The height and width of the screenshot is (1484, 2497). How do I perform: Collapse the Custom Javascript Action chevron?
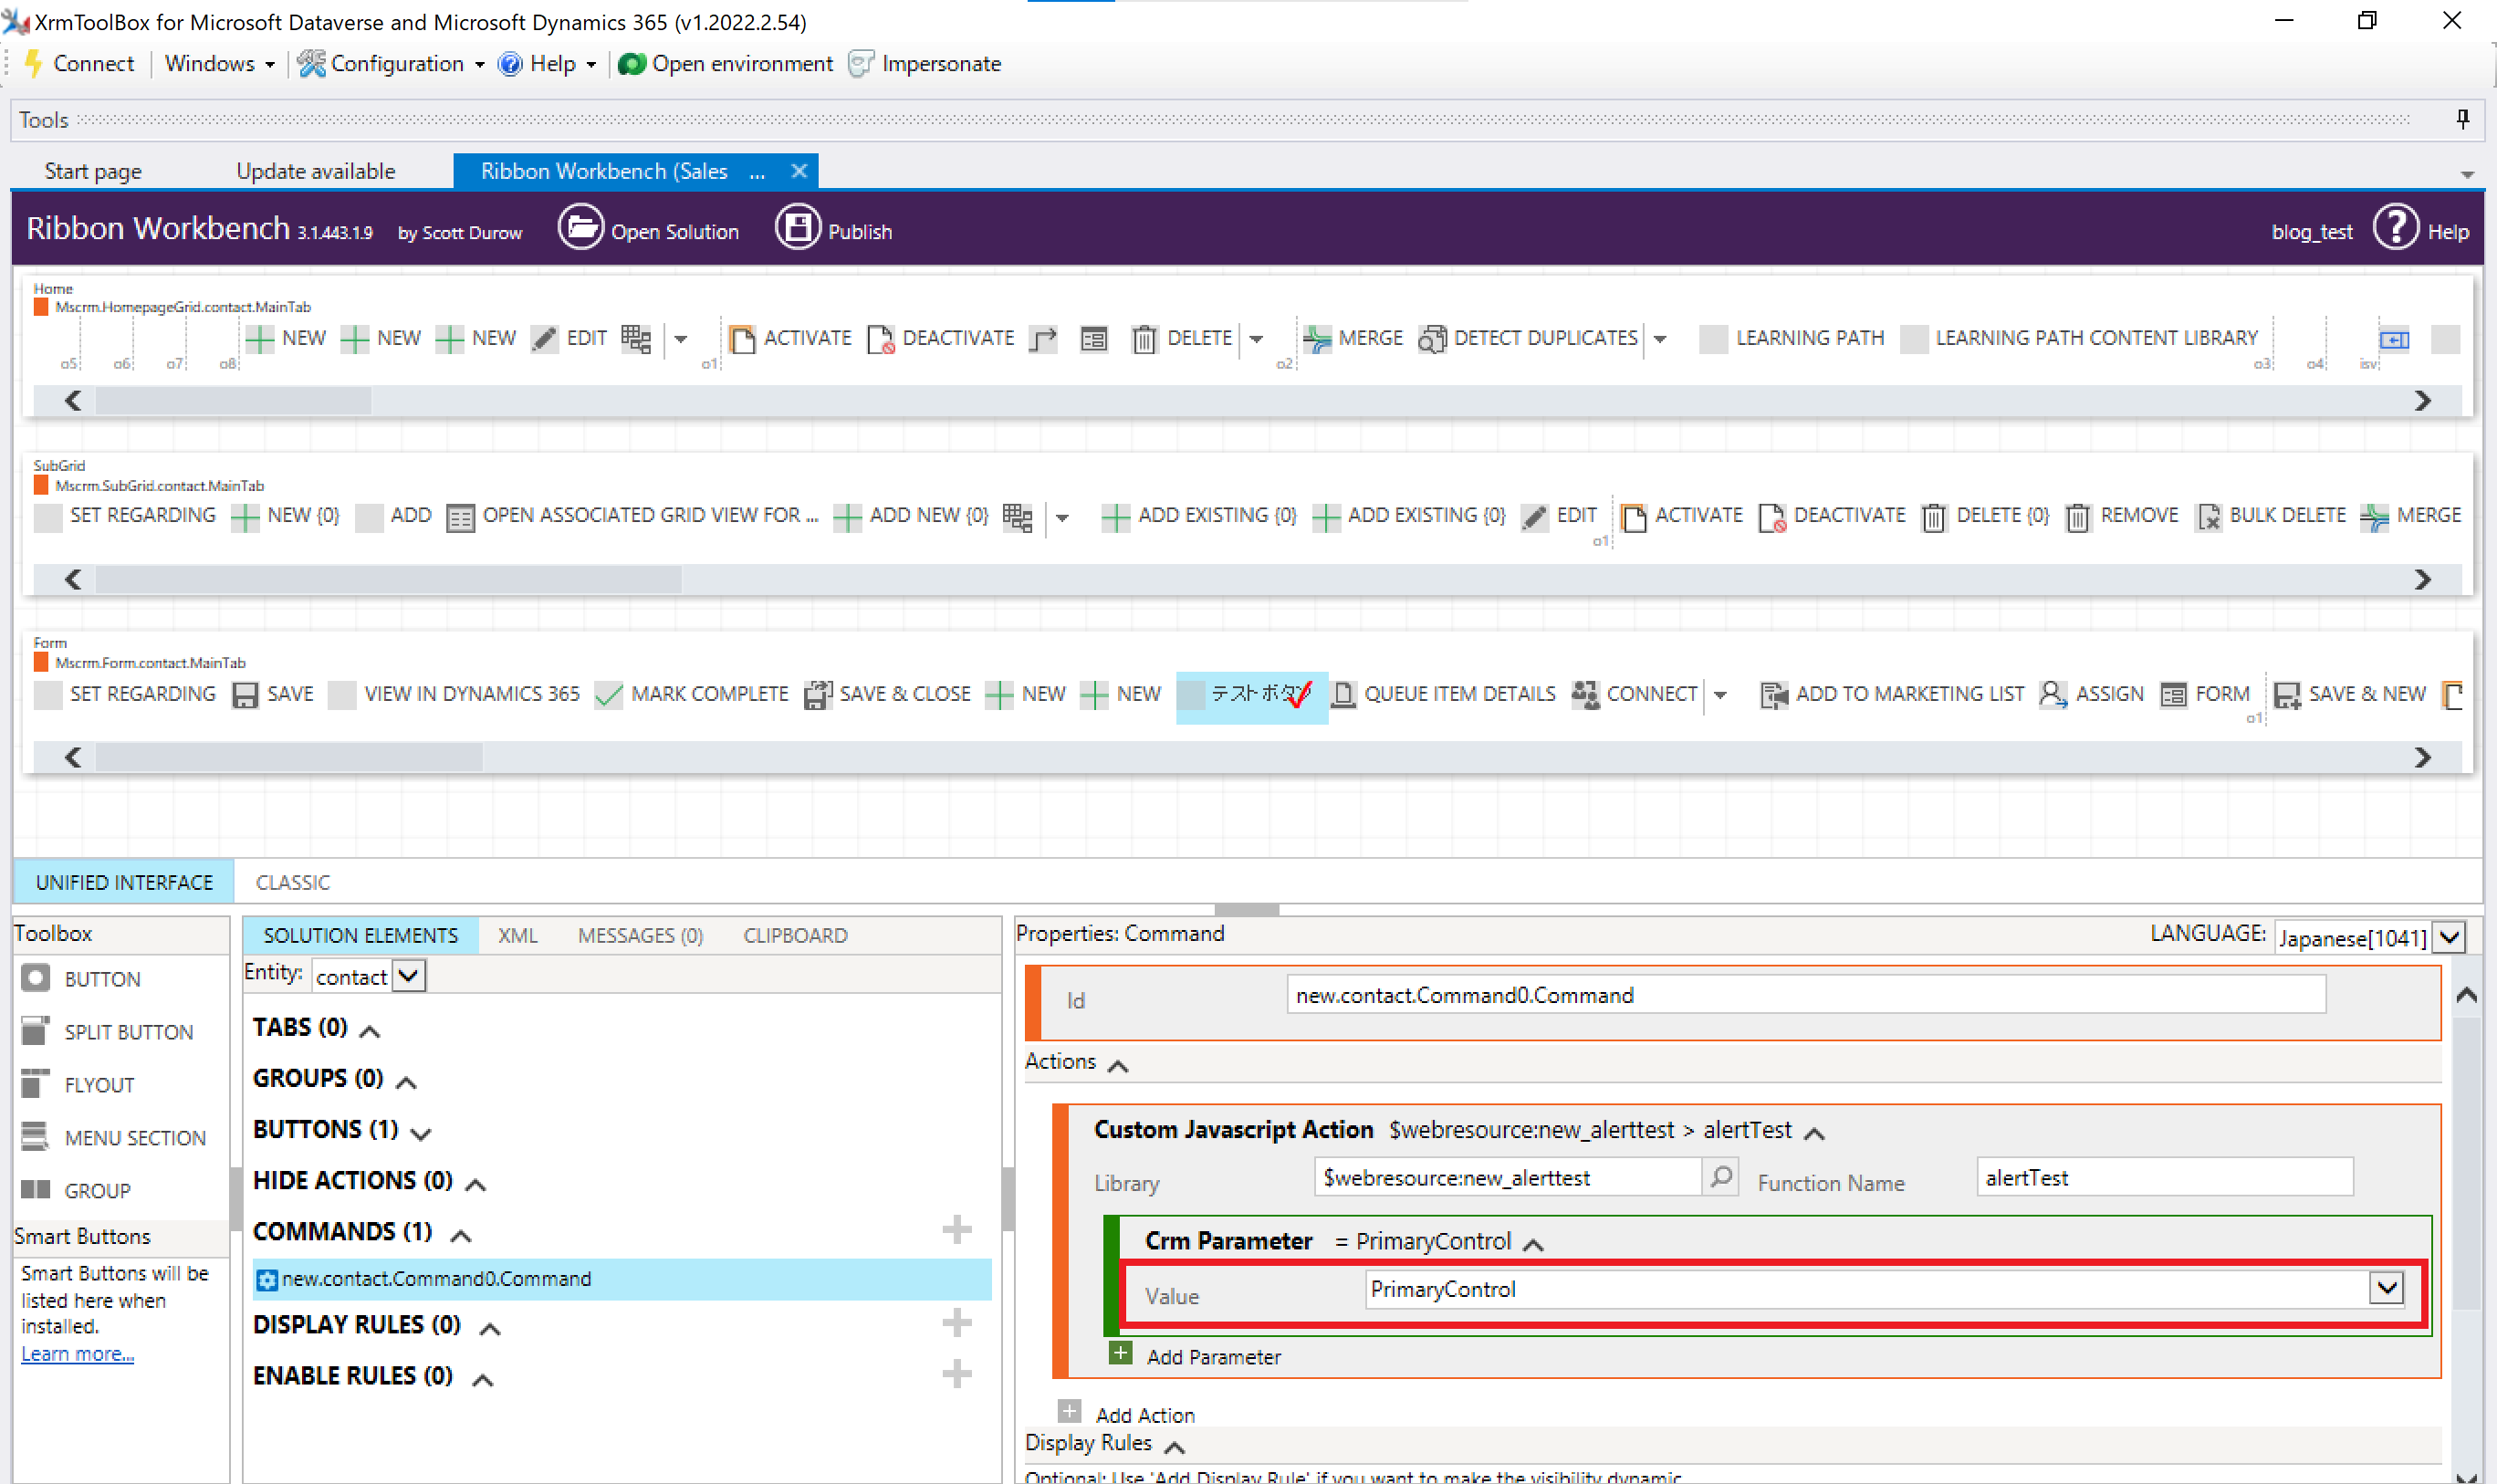(x=1814, y=1133)
